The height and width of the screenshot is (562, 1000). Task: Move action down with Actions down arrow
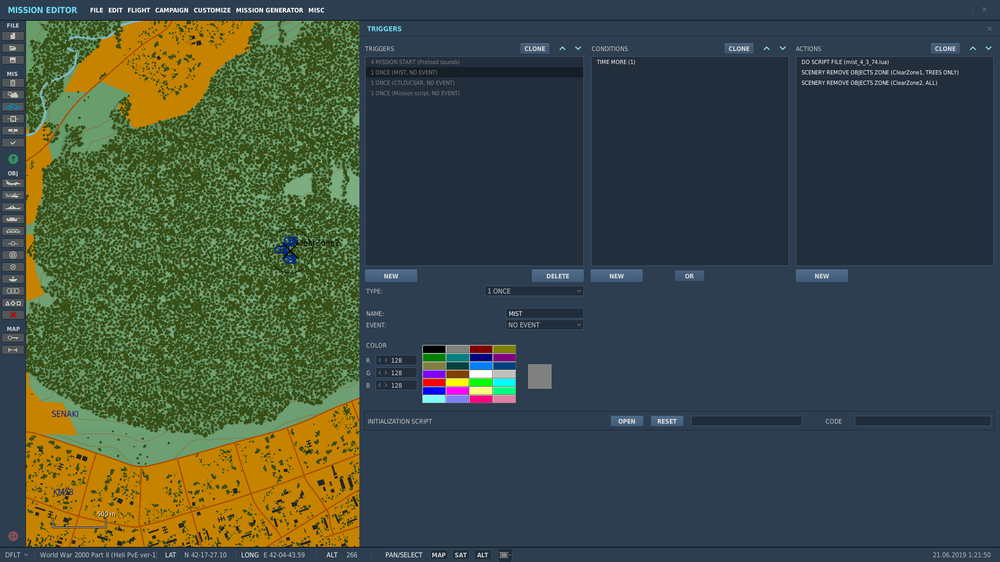(989, 48)
